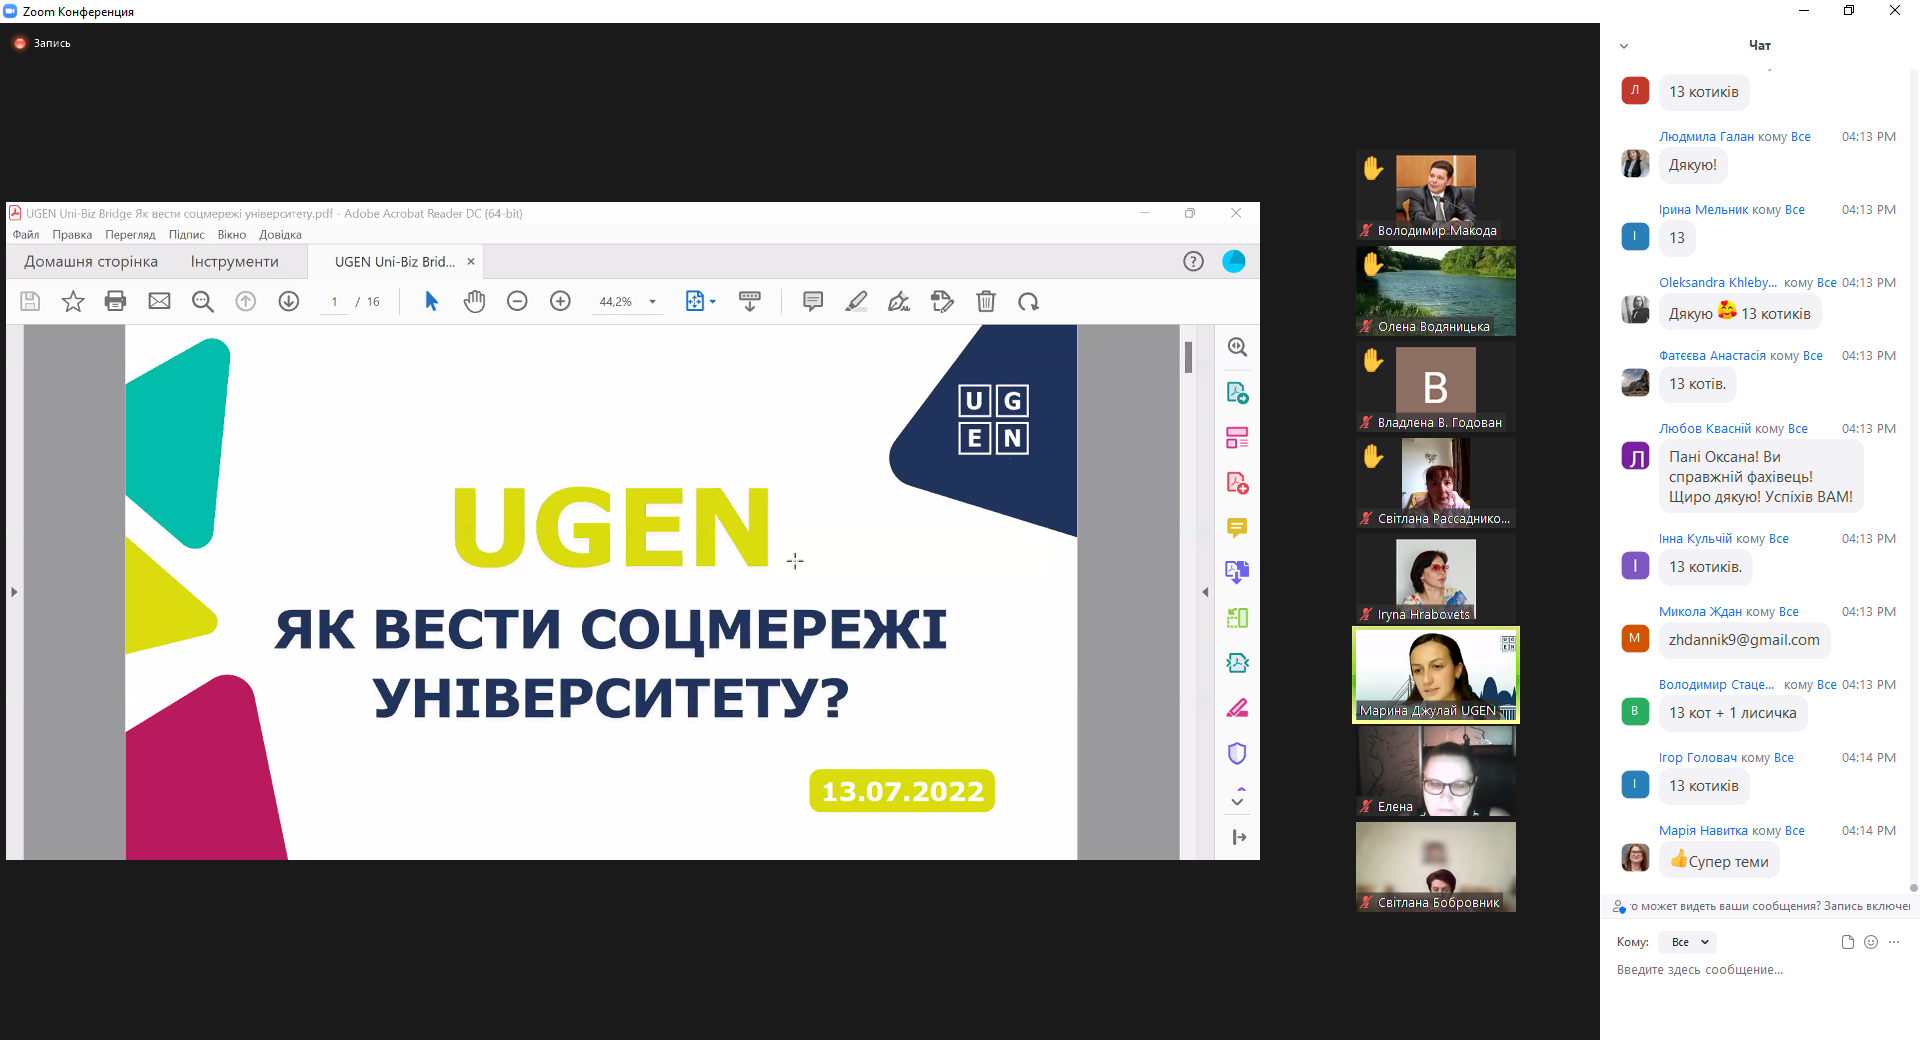This screenshot has width=1920, height=1040.
Task: Add a sticky note comment
Action: click(813, 301)
